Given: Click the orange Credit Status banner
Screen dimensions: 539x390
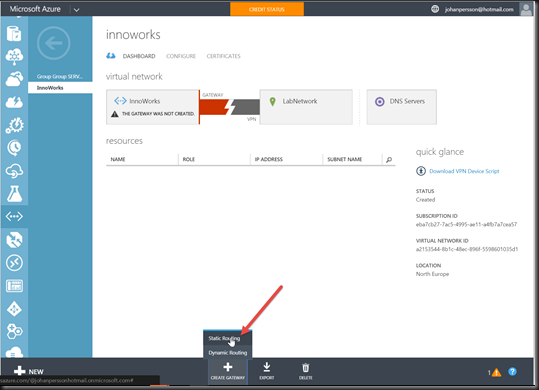Looking at the screenshot, I should pyautogui.click(x=267, y=9).
